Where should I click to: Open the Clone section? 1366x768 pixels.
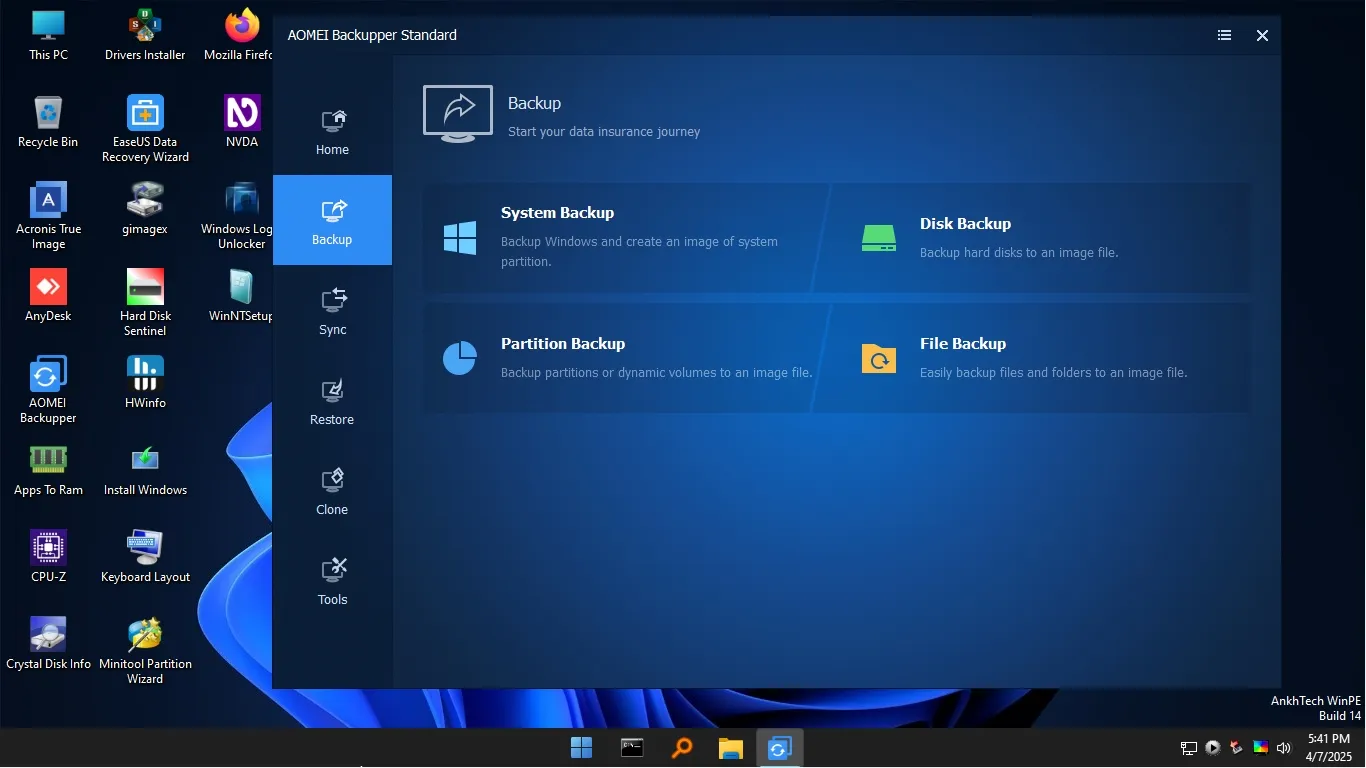[332, 491]
